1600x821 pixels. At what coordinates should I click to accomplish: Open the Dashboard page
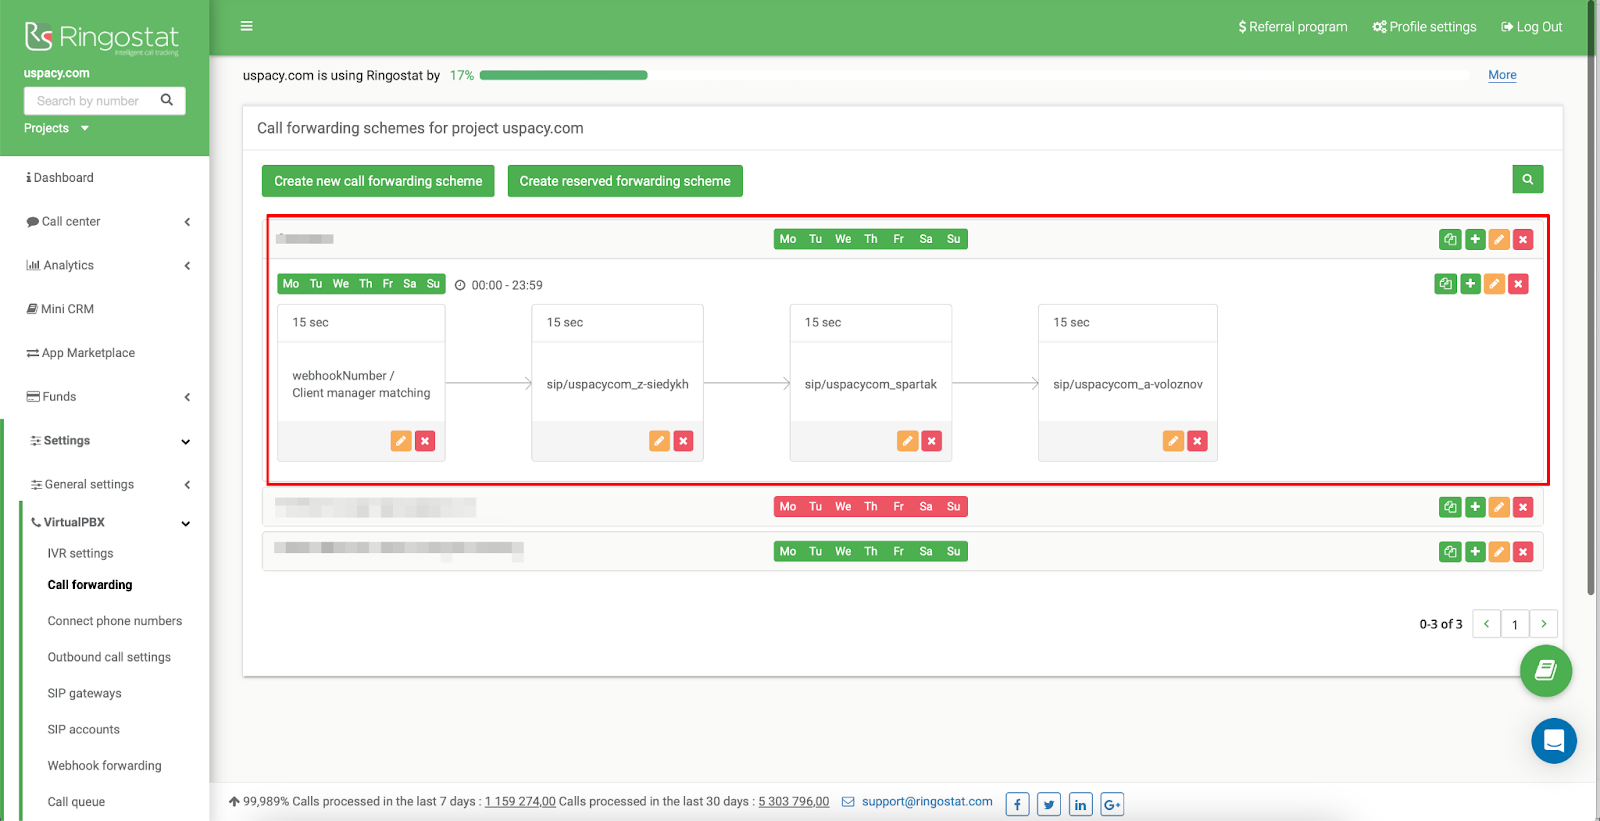pyautogui.click(x=60, y=178)
